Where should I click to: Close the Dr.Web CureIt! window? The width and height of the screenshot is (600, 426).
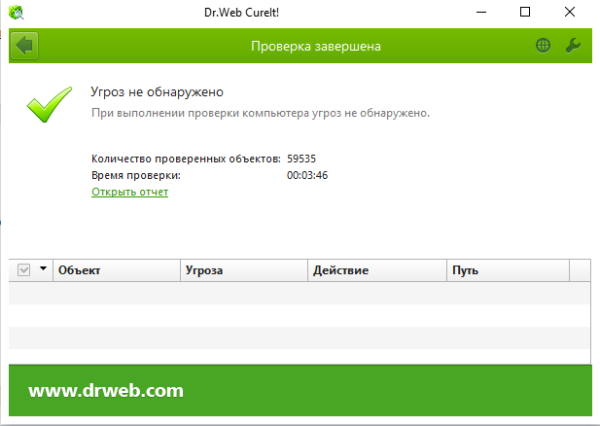[570, 12]
